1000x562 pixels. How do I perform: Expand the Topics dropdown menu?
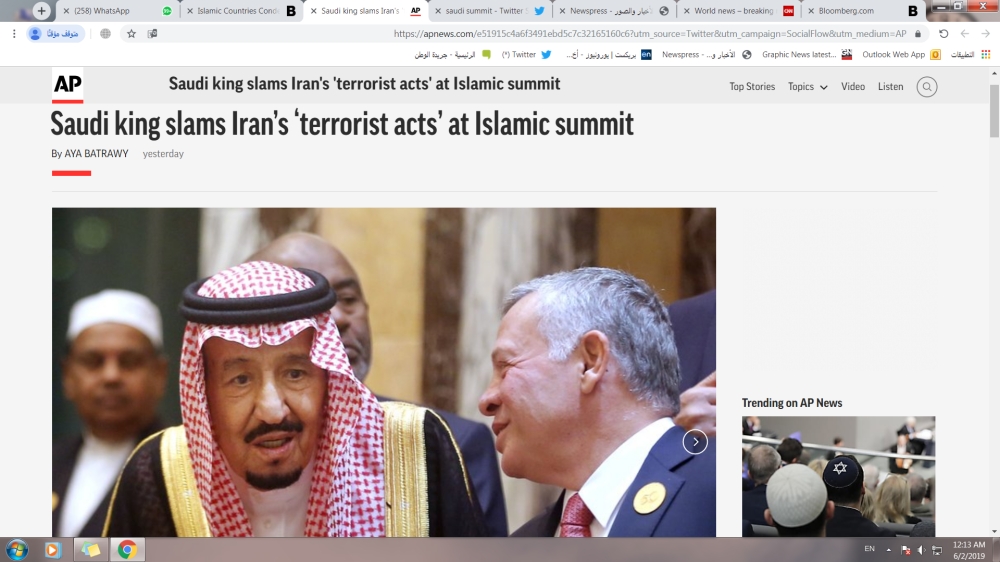807,87
